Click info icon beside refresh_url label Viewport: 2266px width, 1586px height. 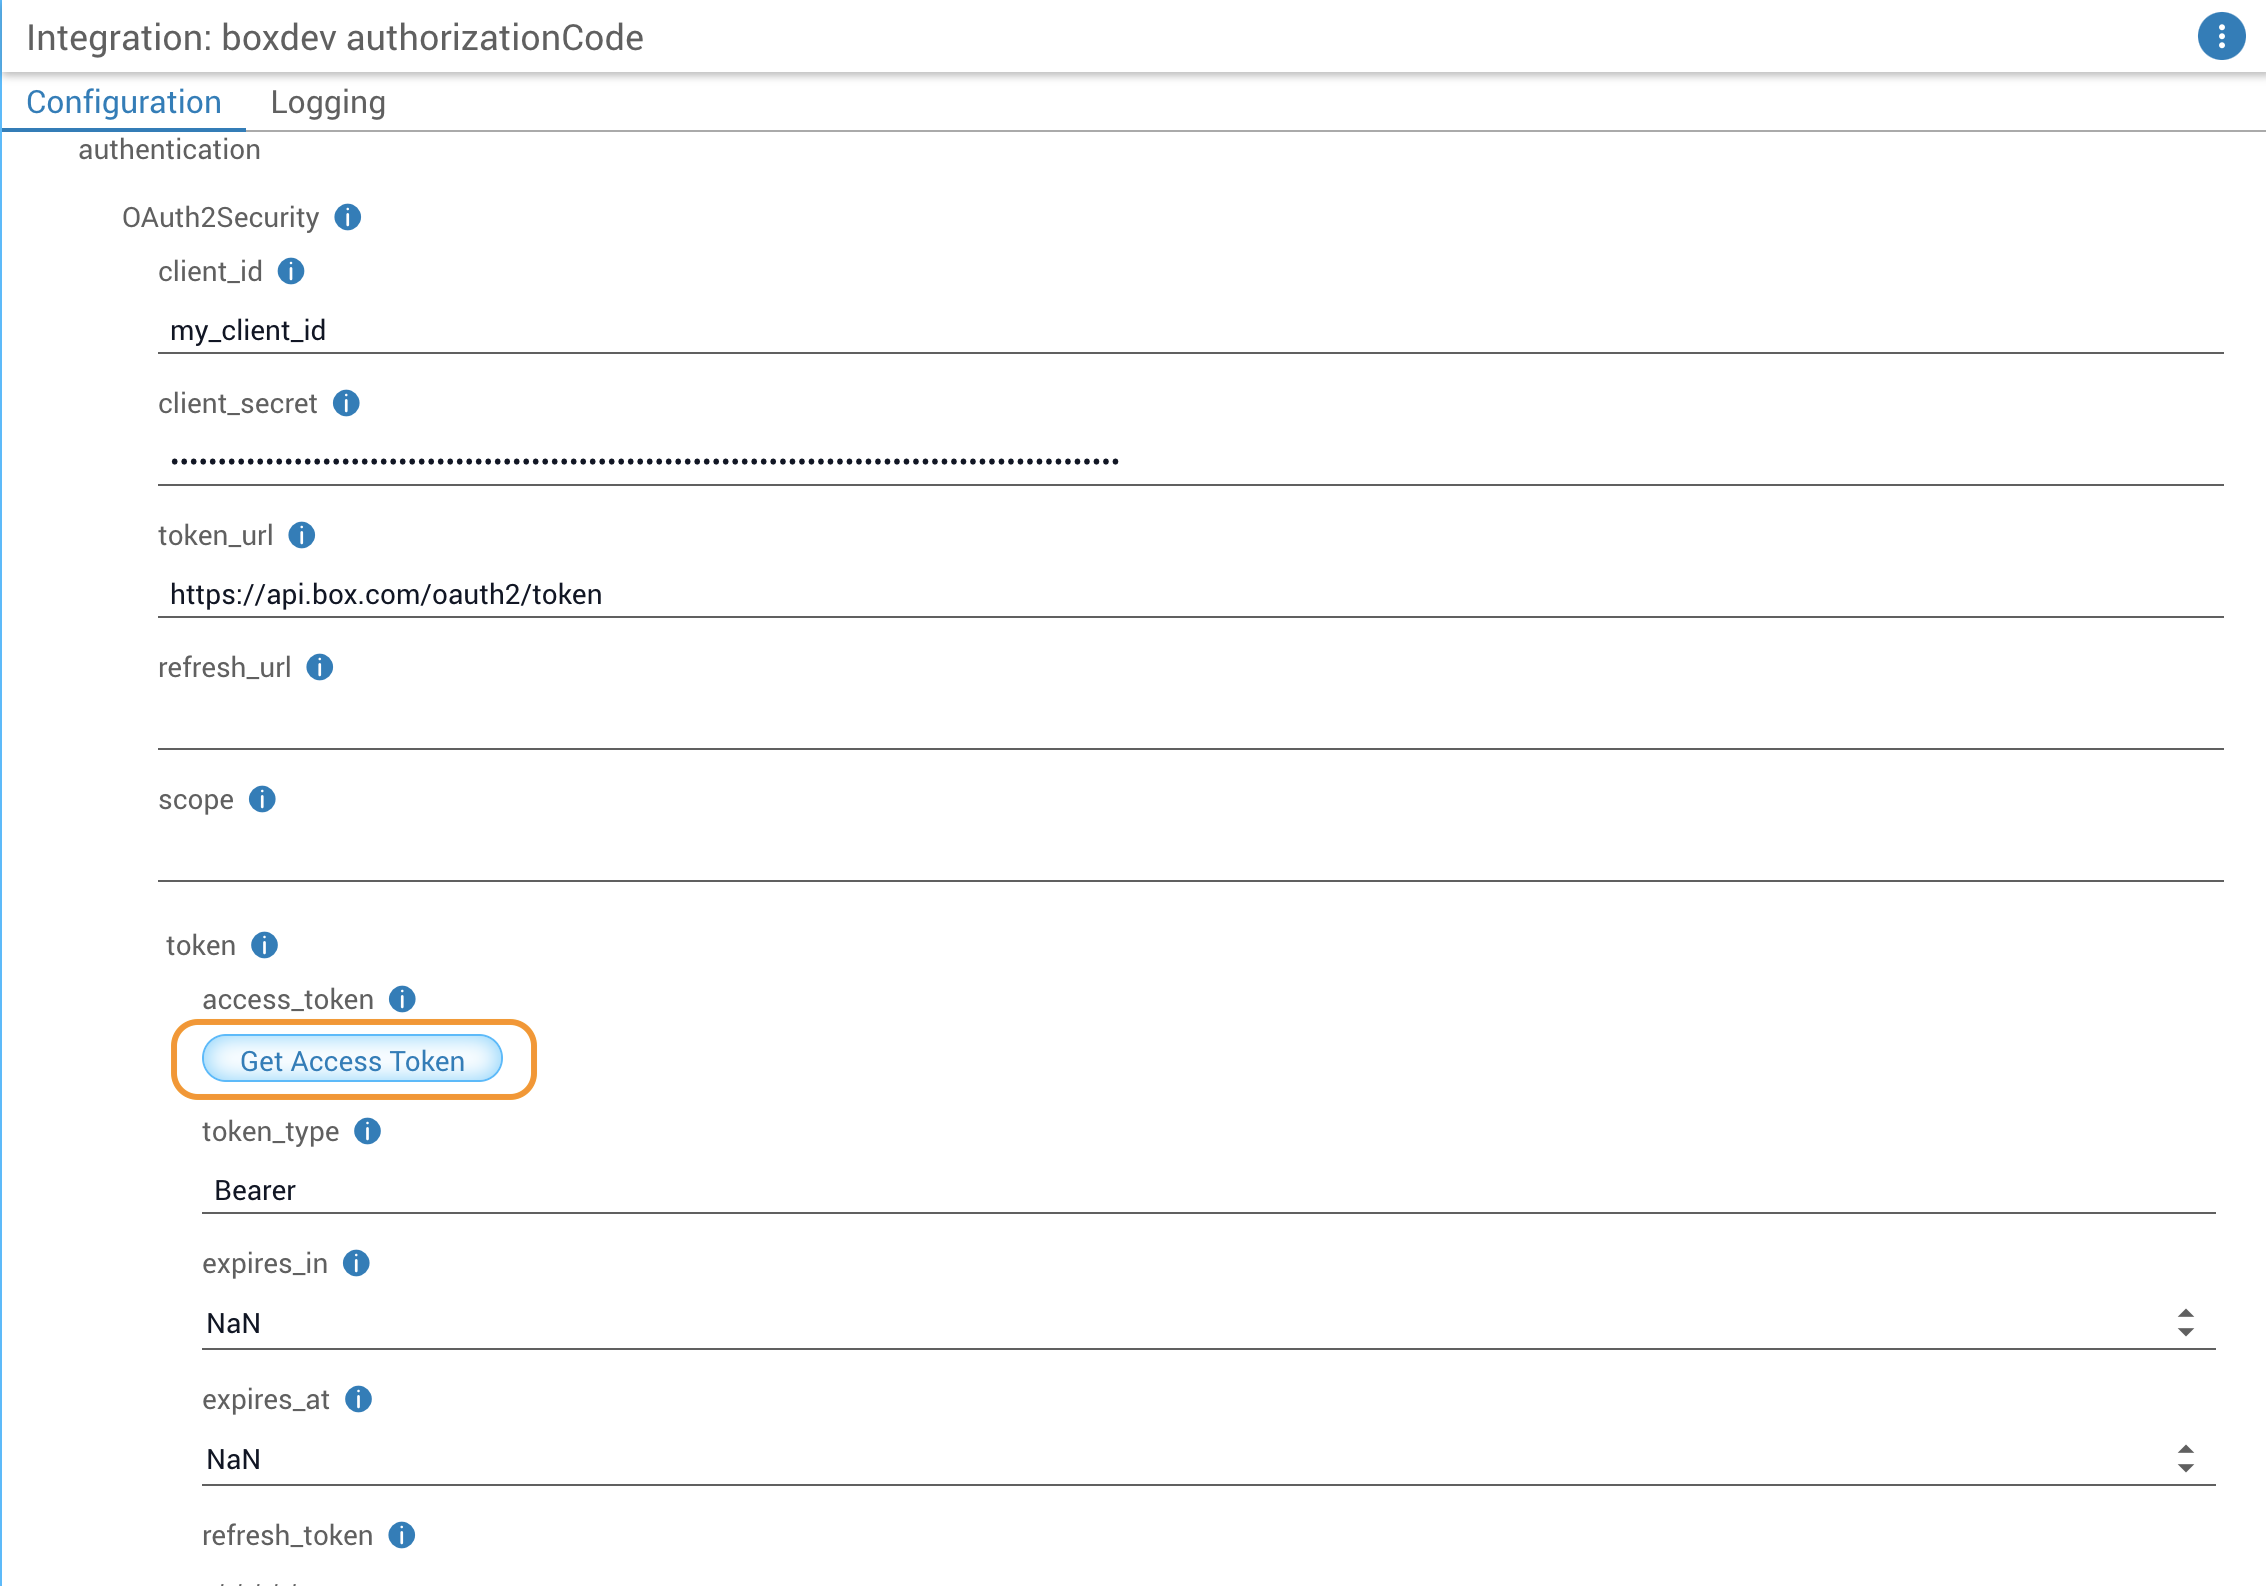(319, 667)
